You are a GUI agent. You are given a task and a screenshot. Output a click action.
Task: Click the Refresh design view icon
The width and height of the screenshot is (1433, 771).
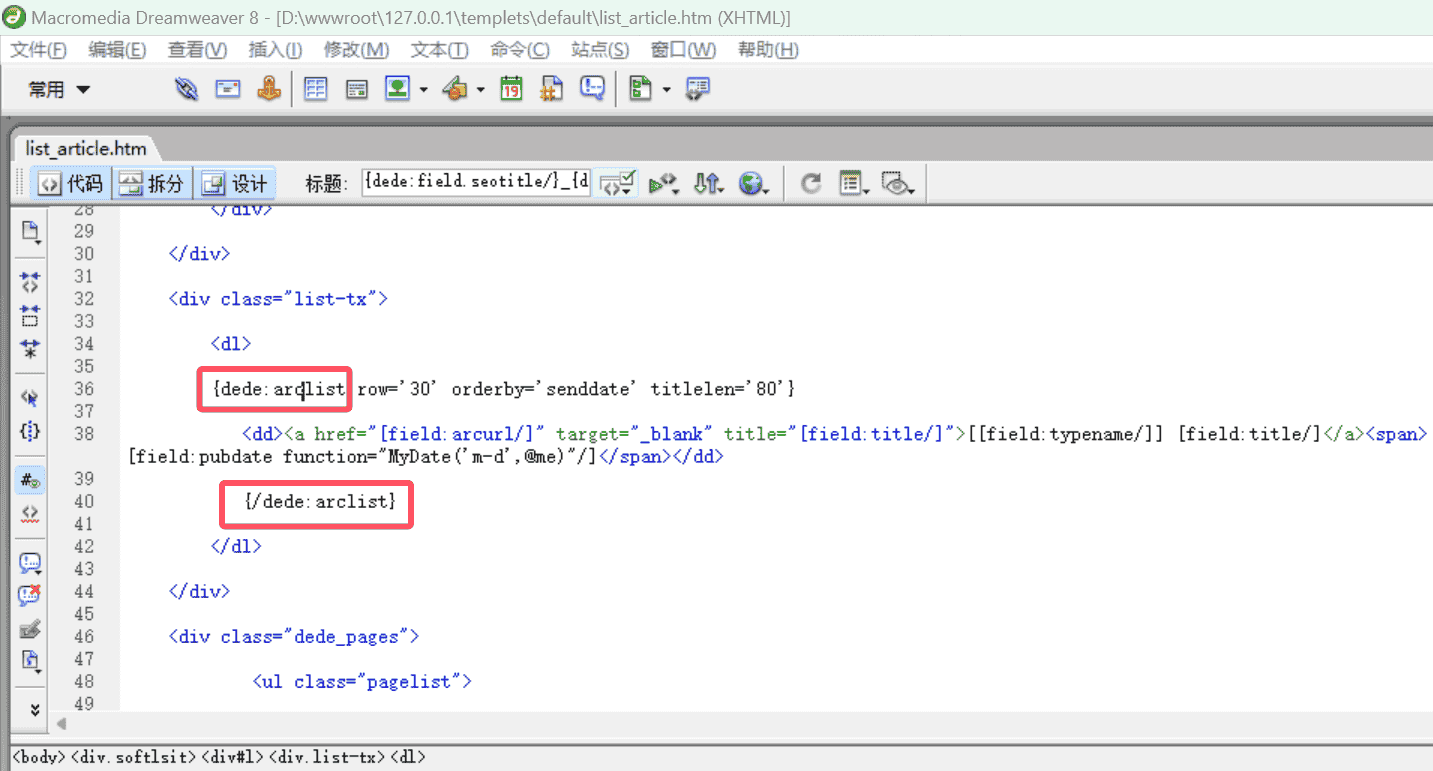[x=811, y=183]
